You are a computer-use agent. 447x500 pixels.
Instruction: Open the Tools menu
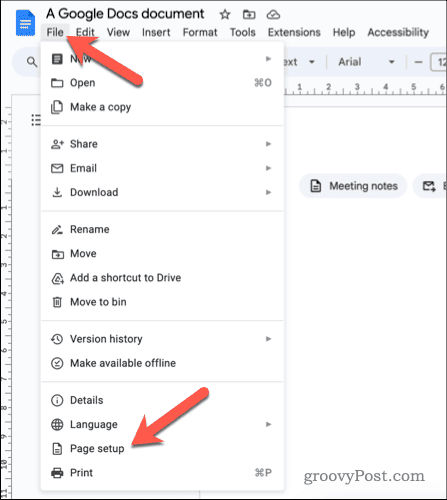pos(243,32)
